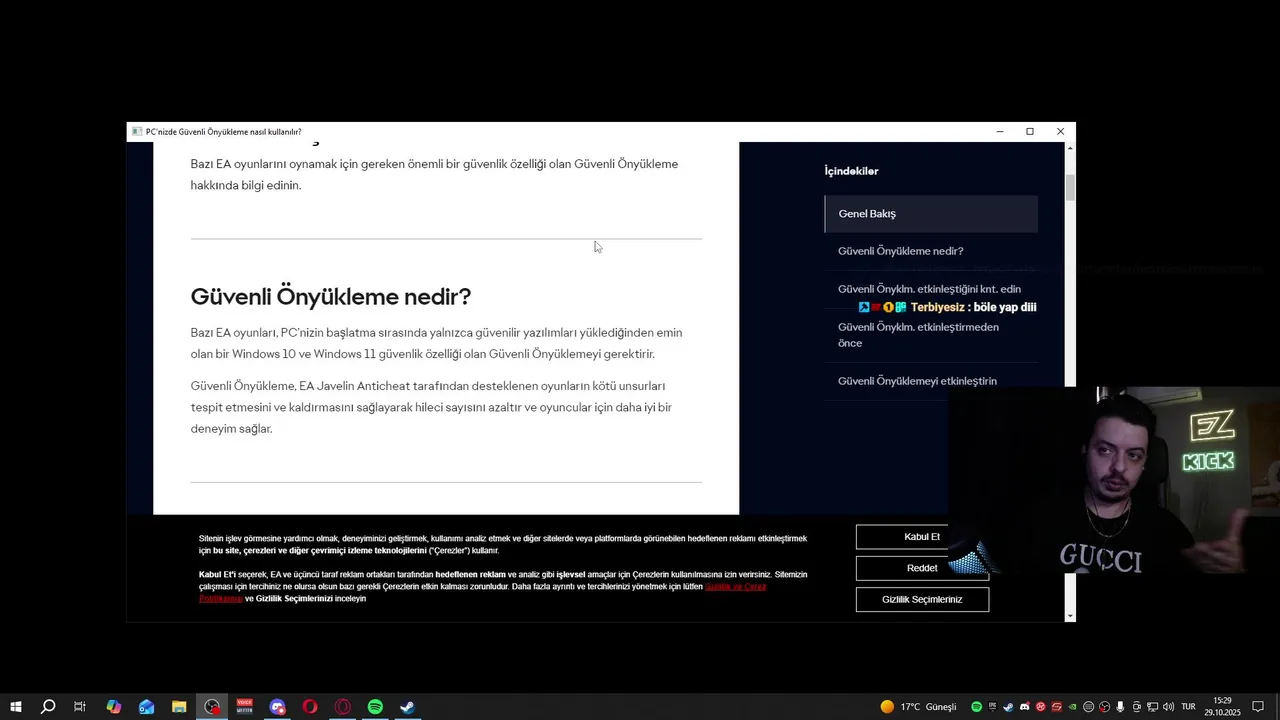
Task: Open red Gizlilik ve Çerez Politikamız link
Action: (735, 587)
